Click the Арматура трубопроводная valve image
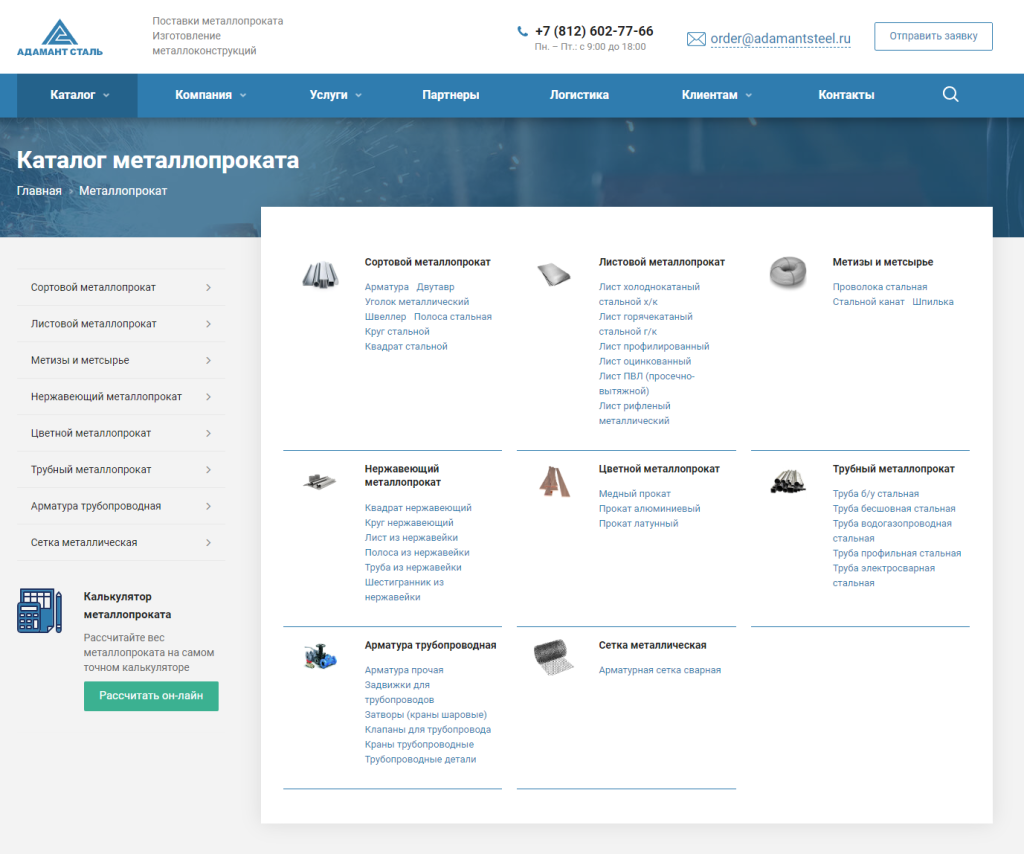The width and height of the screenshot is (1024, 854). pos(320,656)
